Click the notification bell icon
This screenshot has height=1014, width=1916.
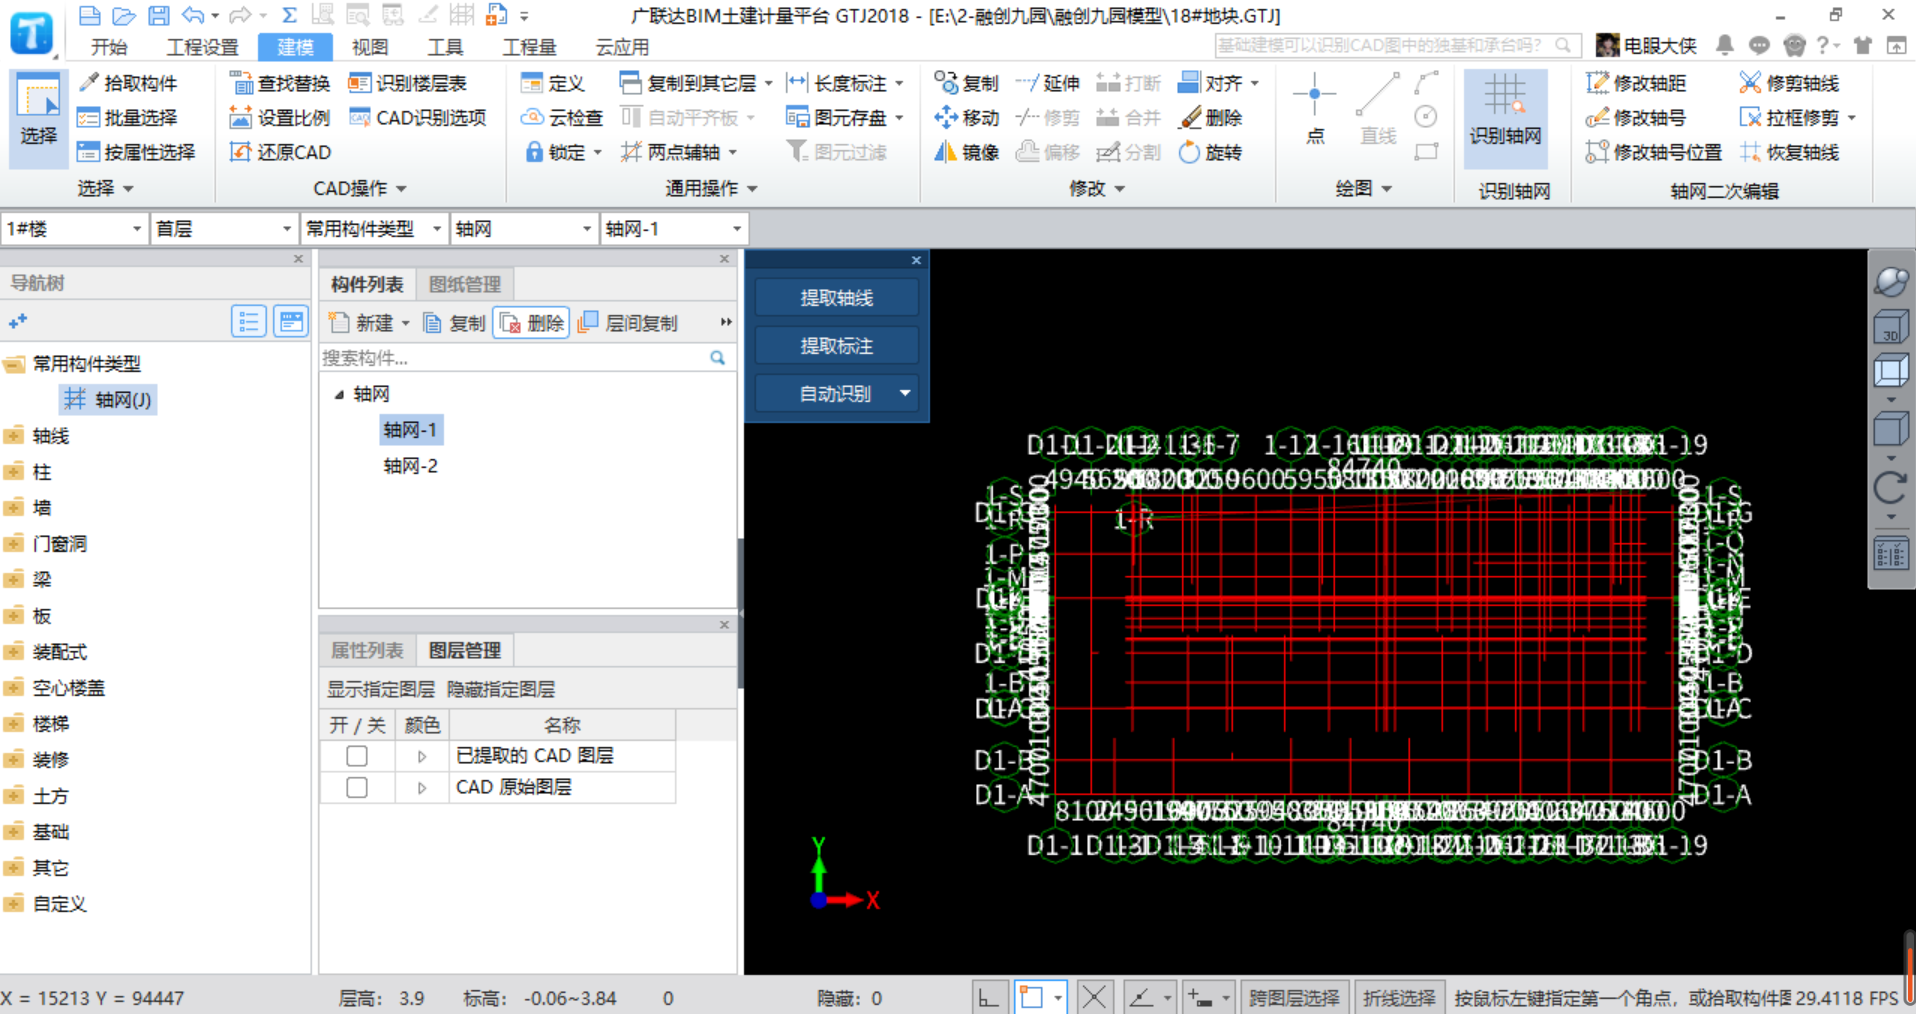click(1725, 45)
